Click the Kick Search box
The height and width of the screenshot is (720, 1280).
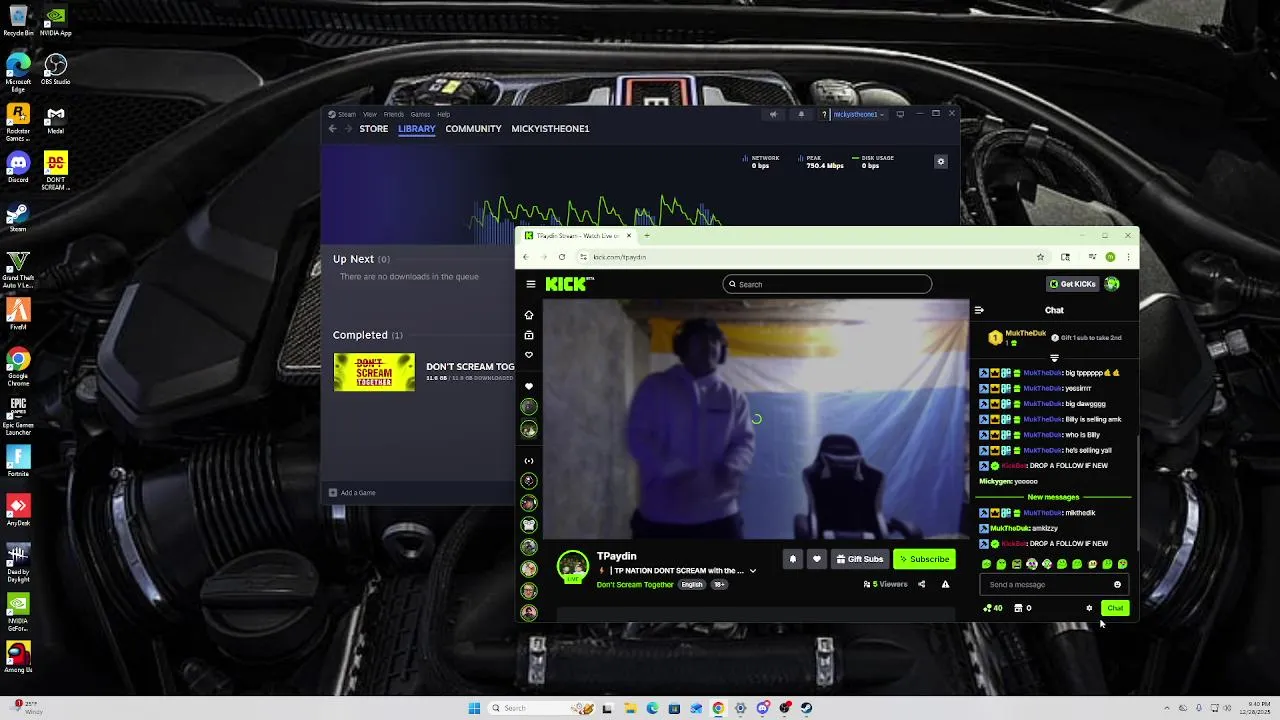pyautogui.click(x=827, y=284)
